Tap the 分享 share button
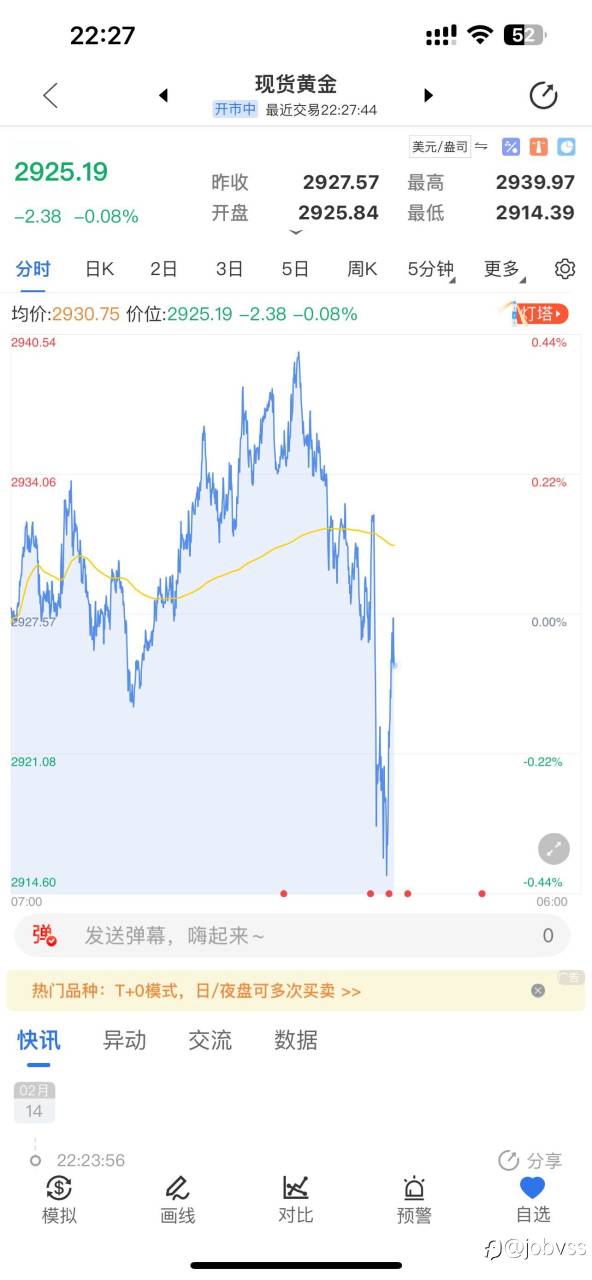The height and width of the screenshot is (1280, 592). click(530, 1160)
